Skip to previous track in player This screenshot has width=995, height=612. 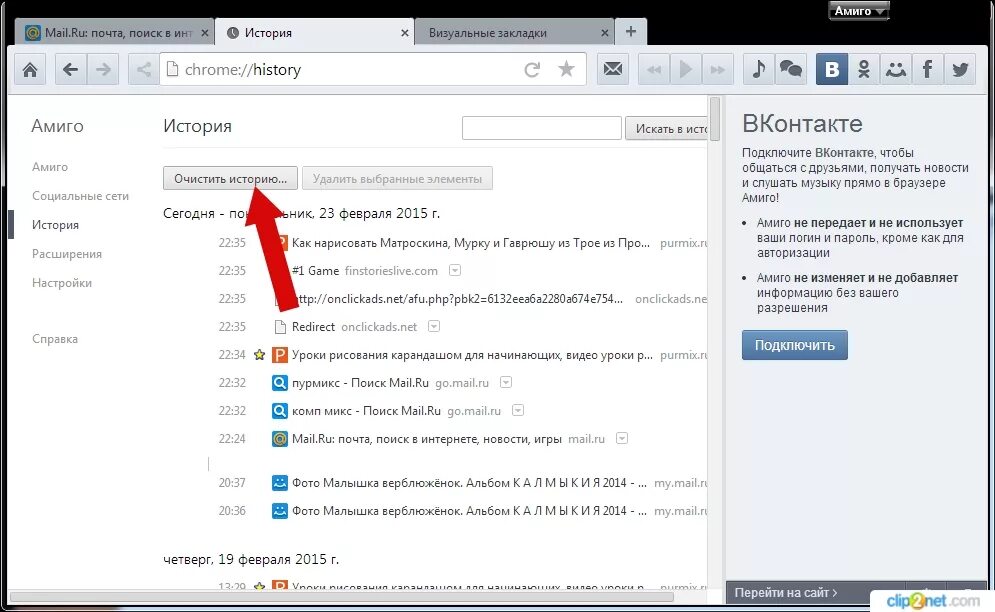click(x=654, y=69)
